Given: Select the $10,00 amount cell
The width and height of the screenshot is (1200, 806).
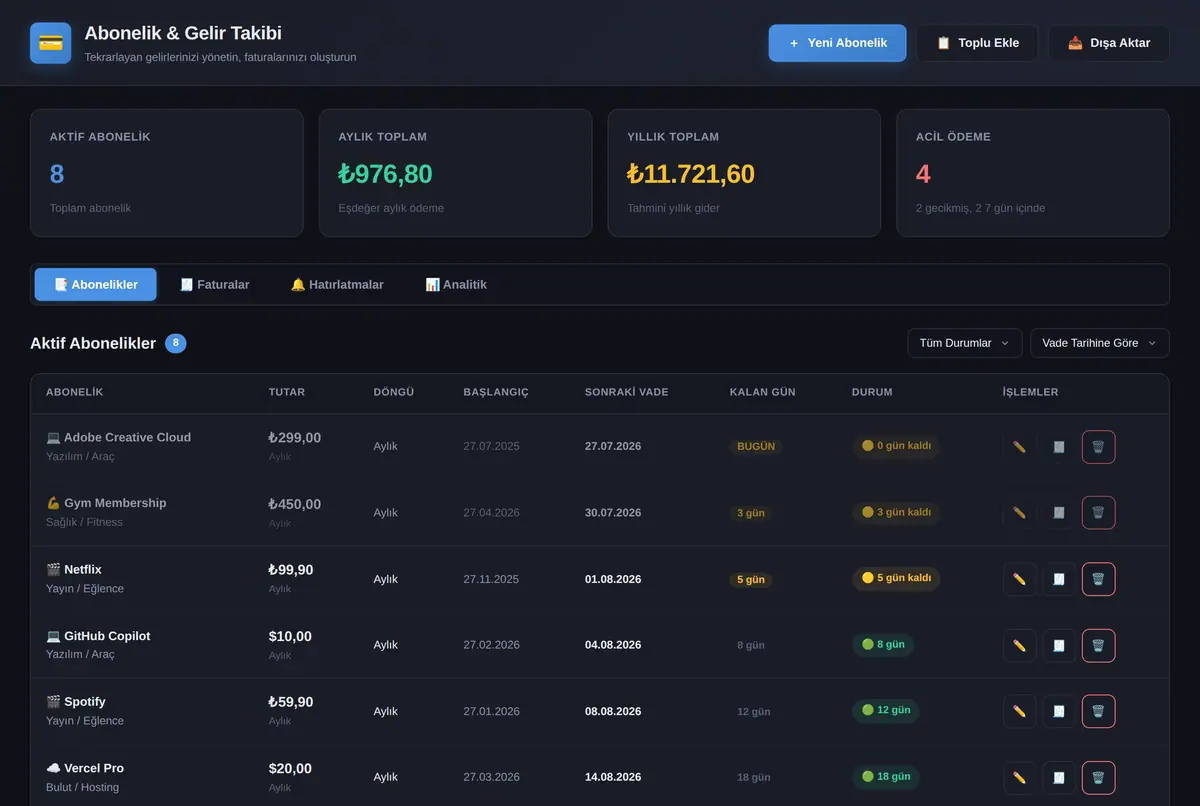Looking at the screenshot, I should point(290,636).
